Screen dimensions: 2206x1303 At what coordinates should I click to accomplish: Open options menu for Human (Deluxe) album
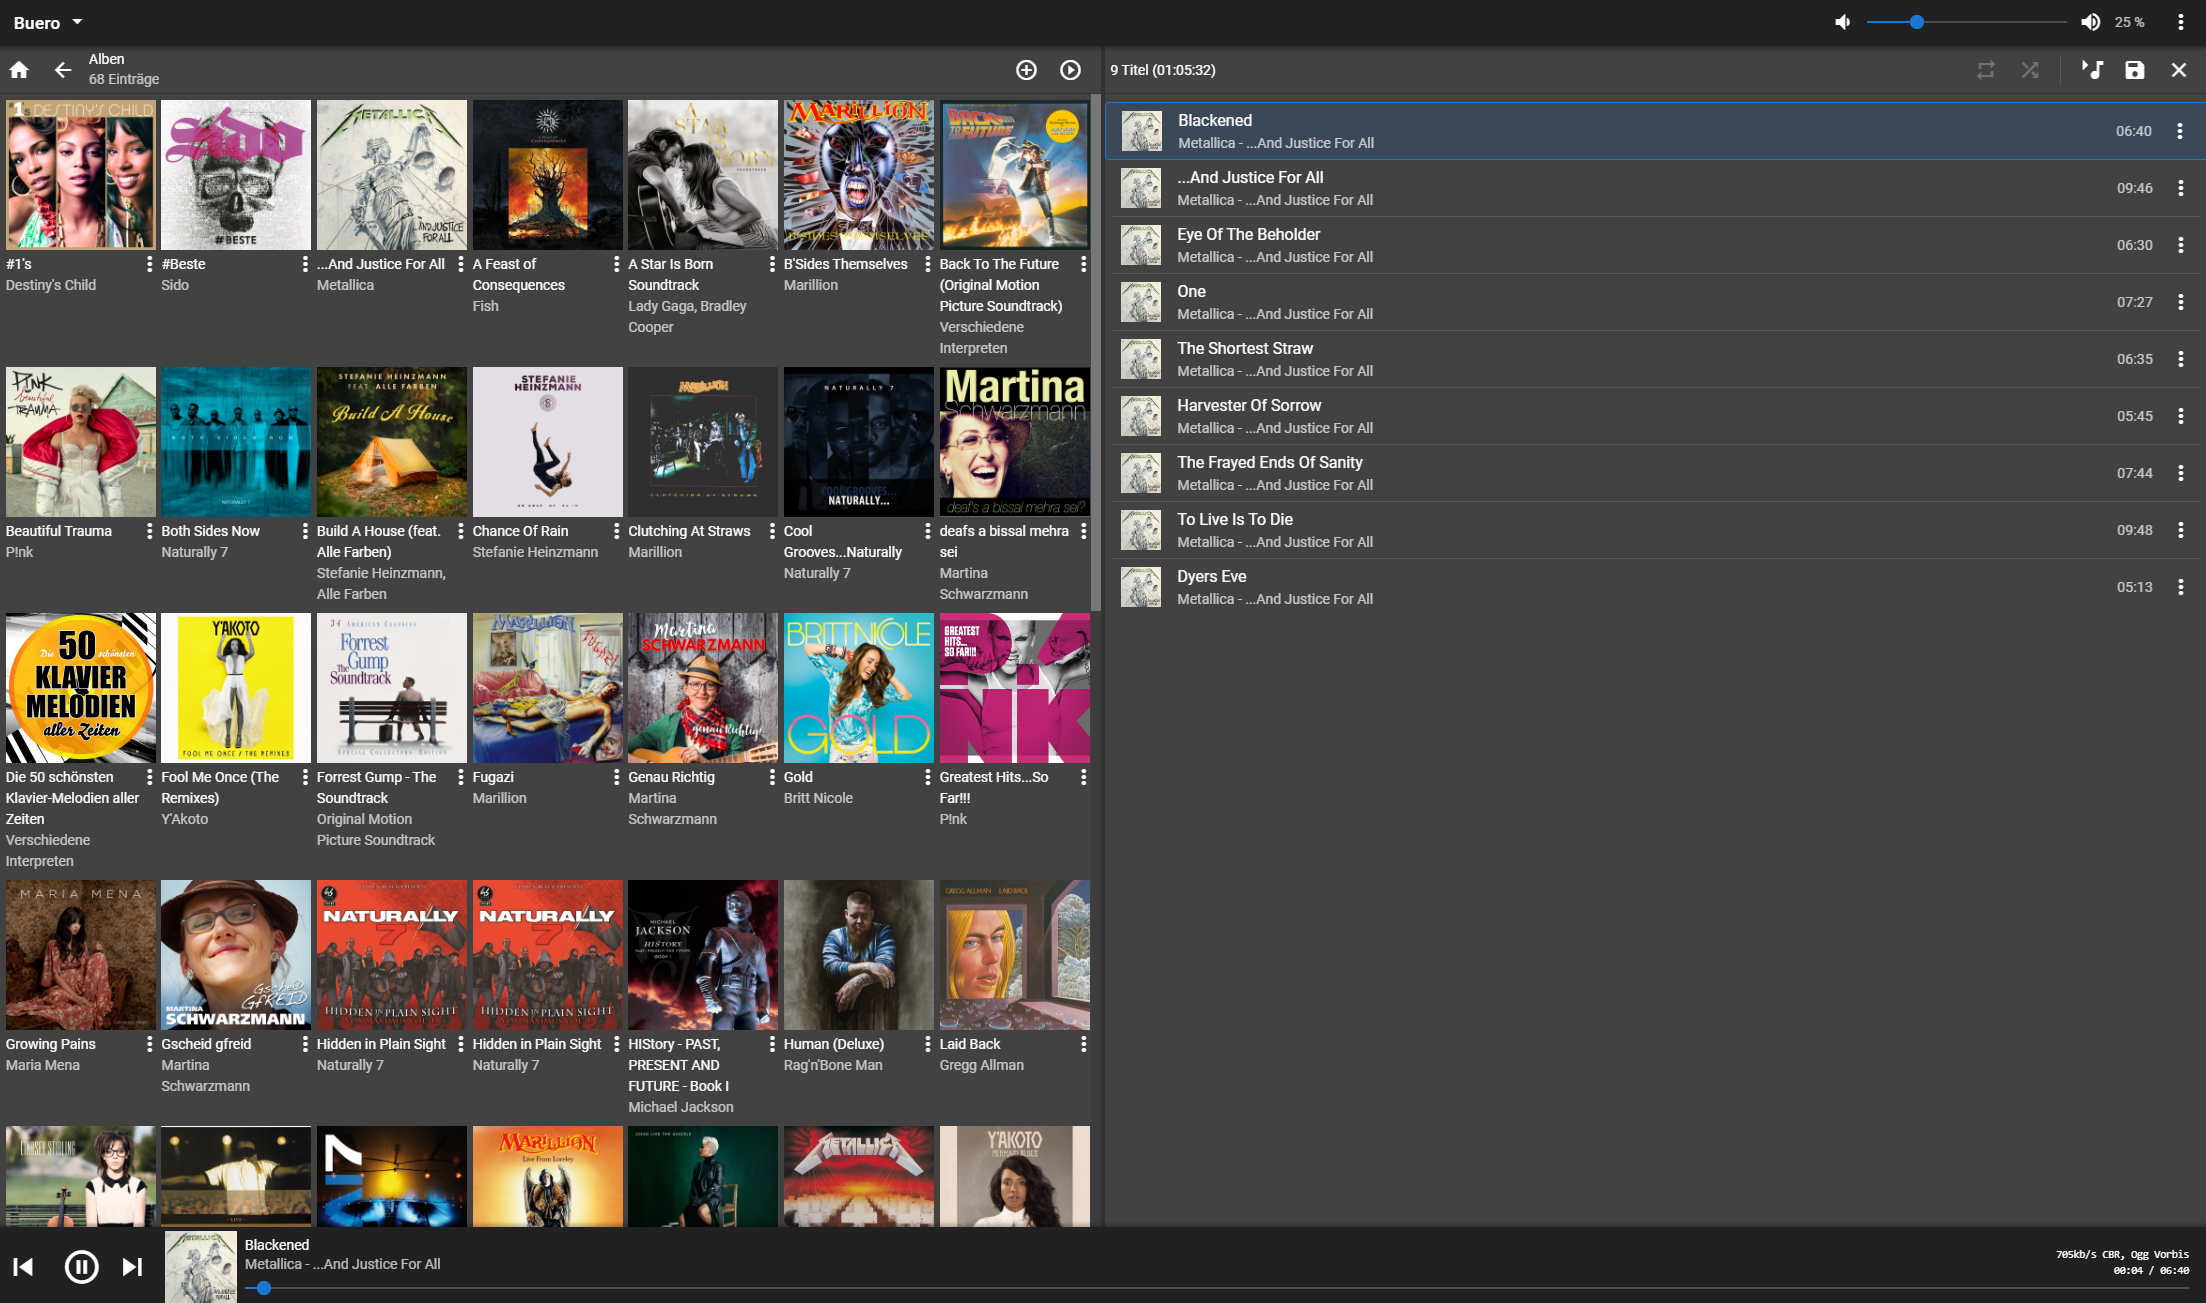[x=927, y=1044]
